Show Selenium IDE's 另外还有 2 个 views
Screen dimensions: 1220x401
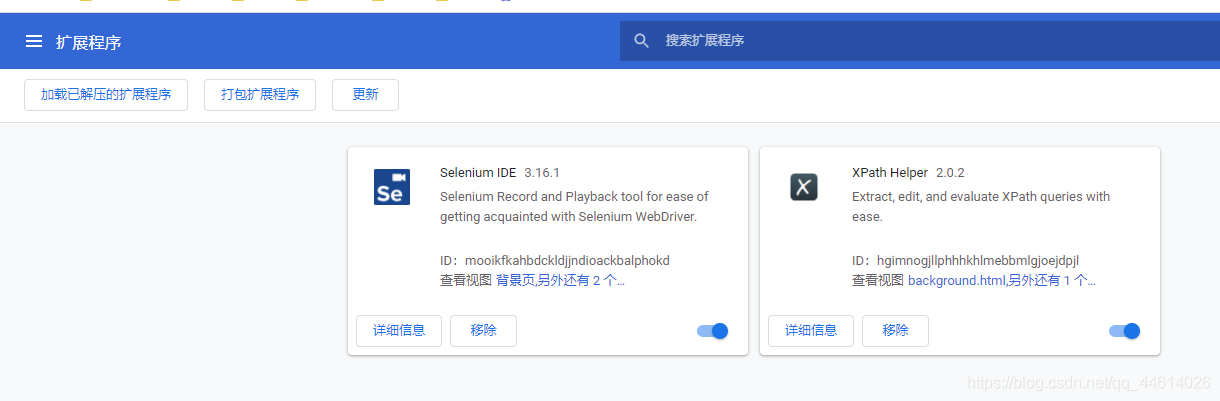[581, 281]
